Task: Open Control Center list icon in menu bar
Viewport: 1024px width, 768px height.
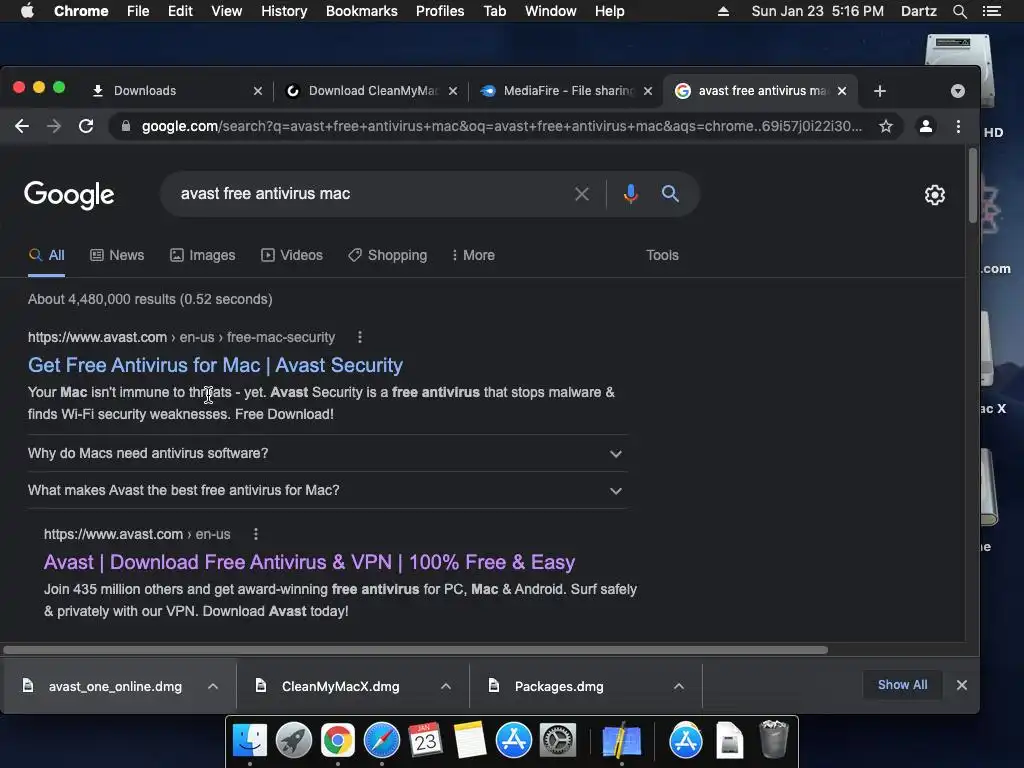Action: pos(992,11)
